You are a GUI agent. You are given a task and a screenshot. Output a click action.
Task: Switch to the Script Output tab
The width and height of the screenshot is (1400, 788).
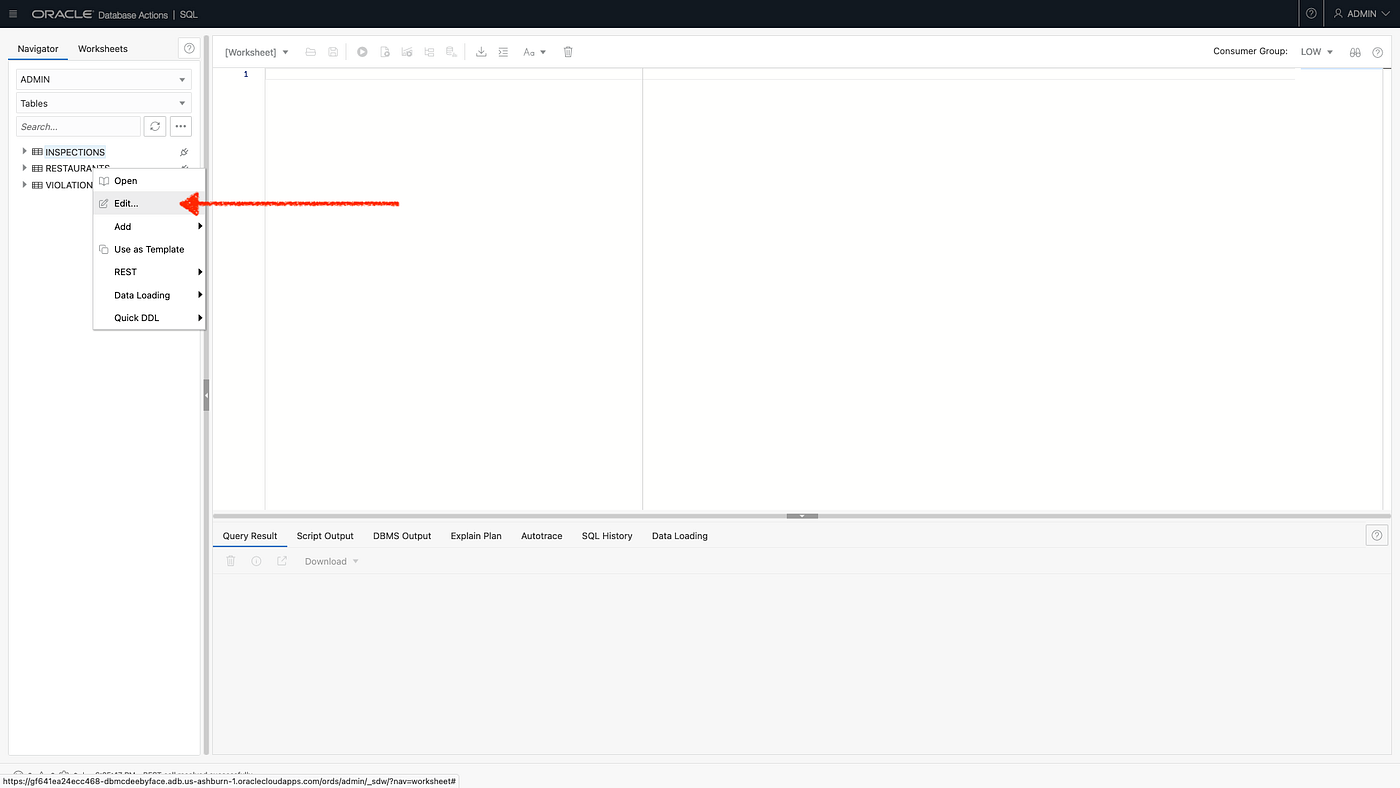pos(325,536)
